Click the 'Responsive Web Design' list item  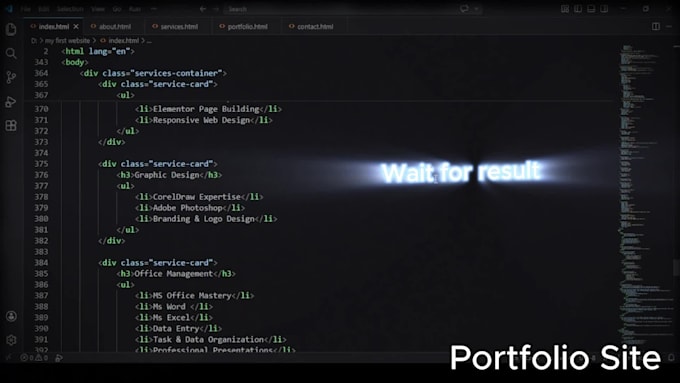point(201,120)
